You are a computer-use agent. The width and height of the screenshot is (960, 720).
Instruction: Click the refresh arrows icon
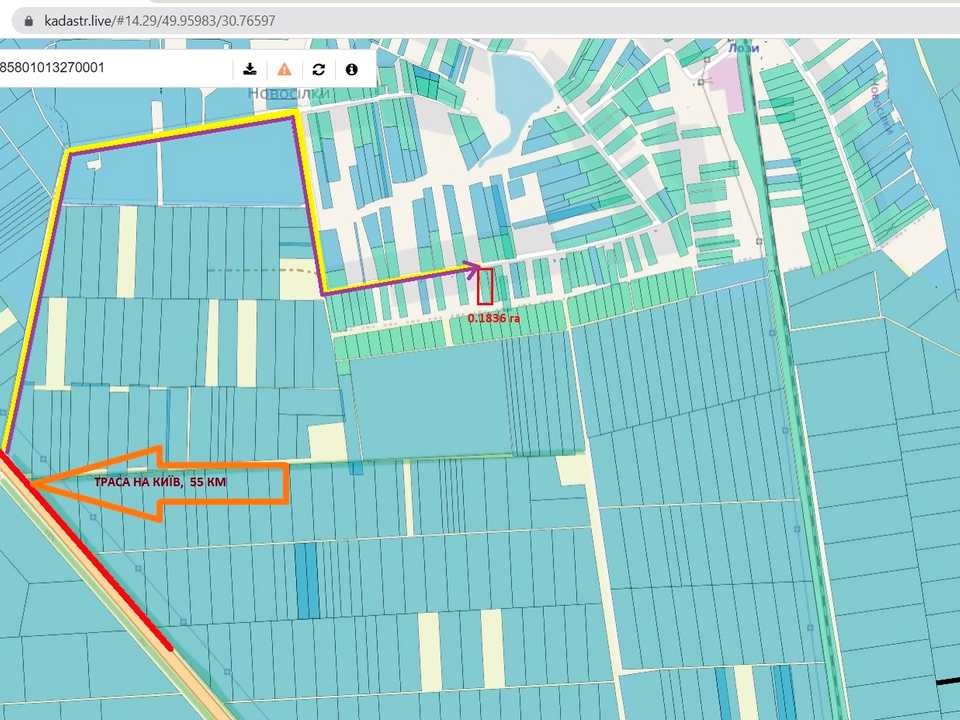[x=318, y=69]
